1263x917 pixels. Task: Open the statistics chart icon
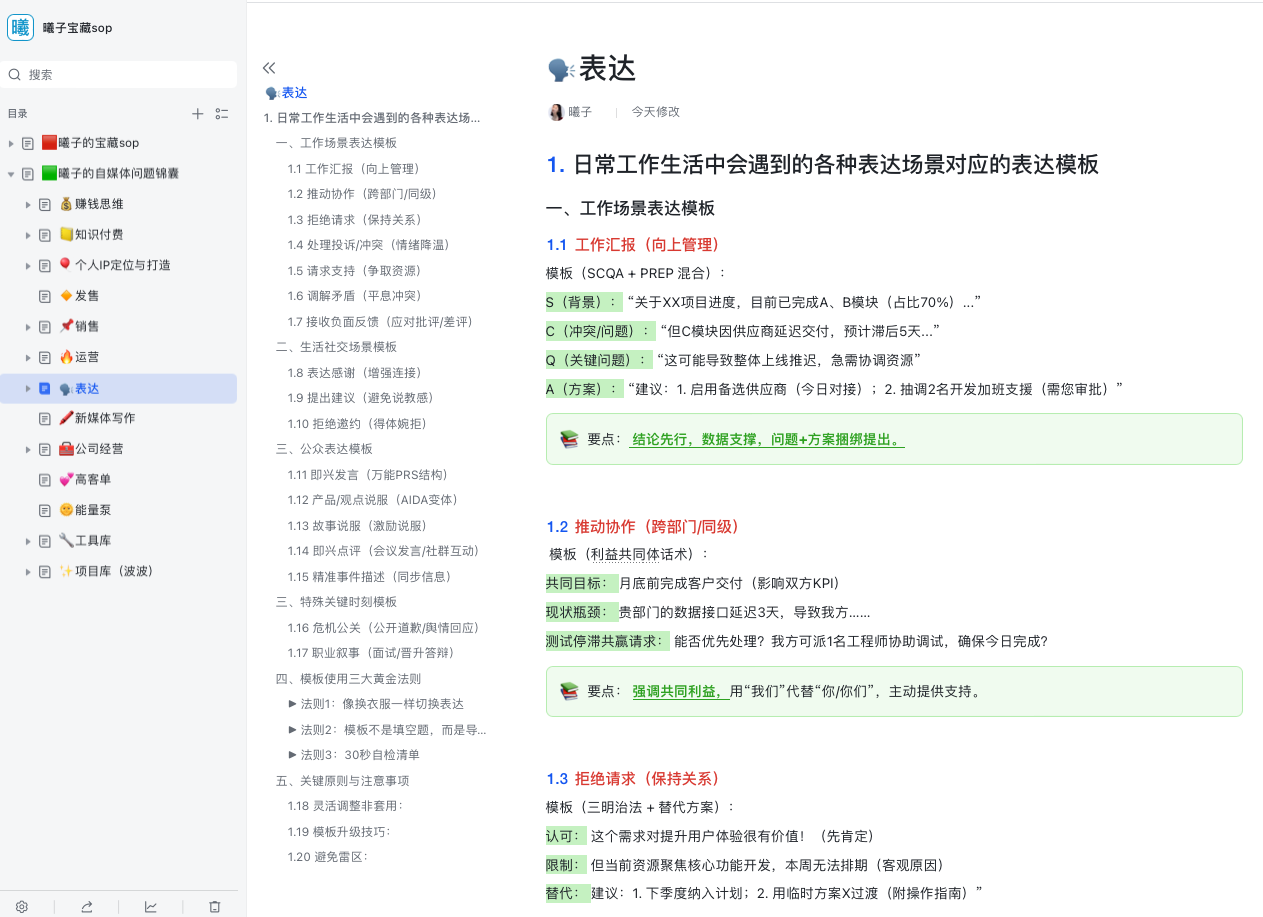(151, 906)
